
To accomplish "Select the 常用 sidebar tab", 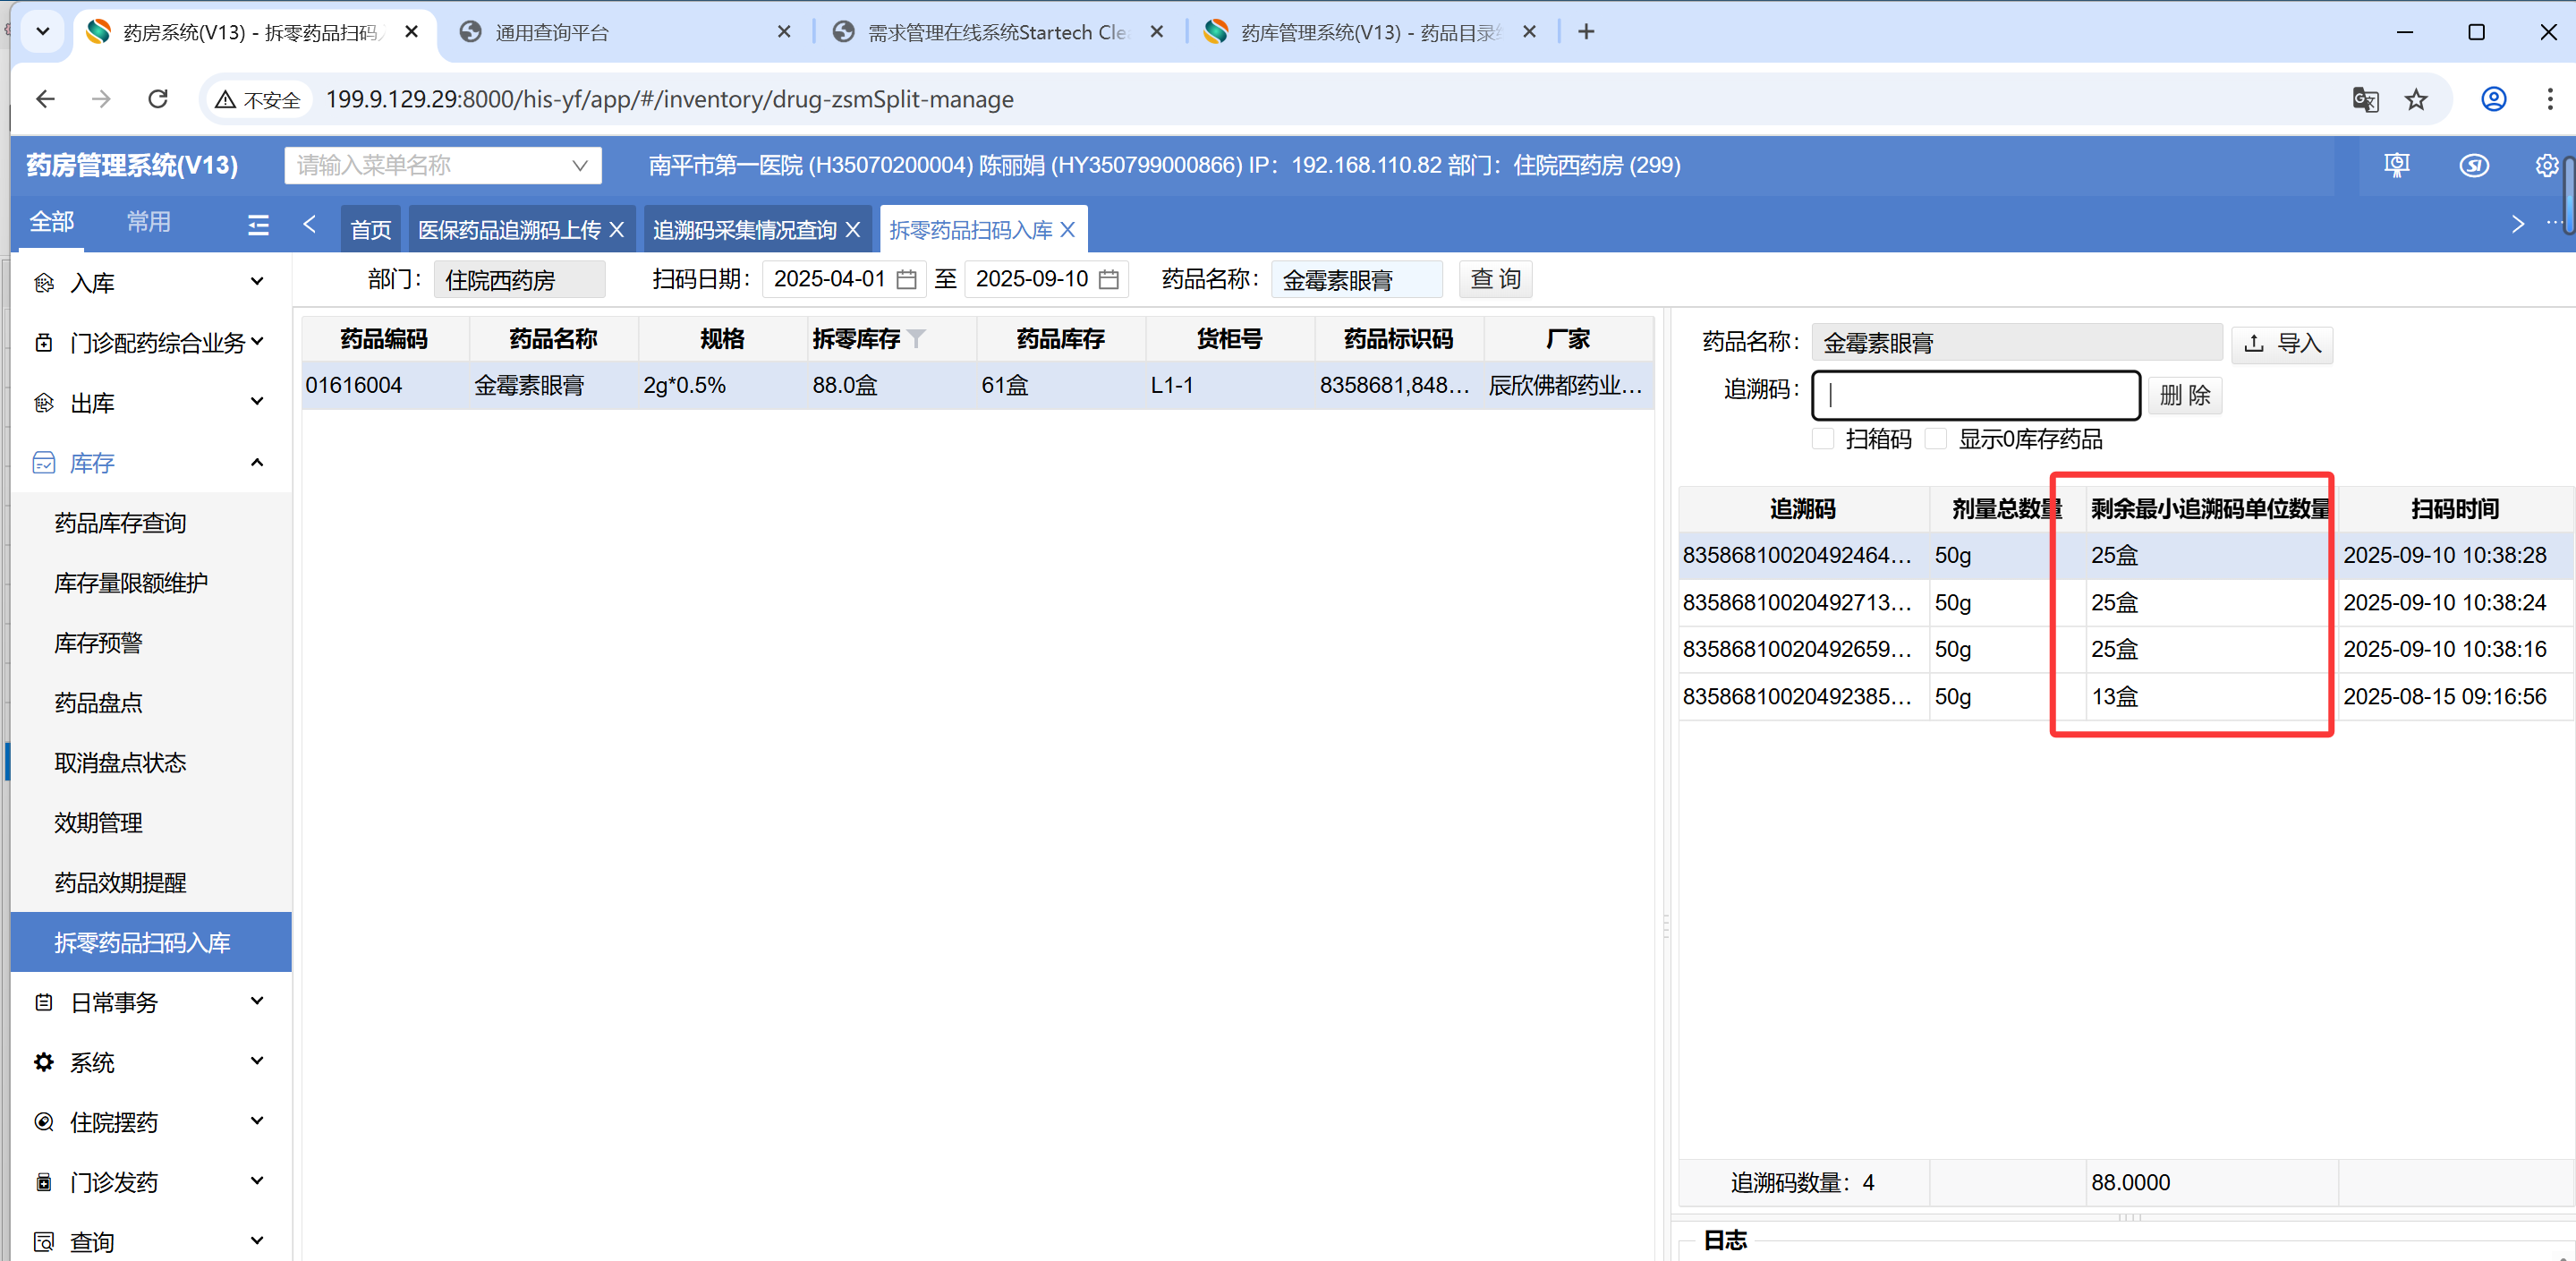I will coord(148,221).
